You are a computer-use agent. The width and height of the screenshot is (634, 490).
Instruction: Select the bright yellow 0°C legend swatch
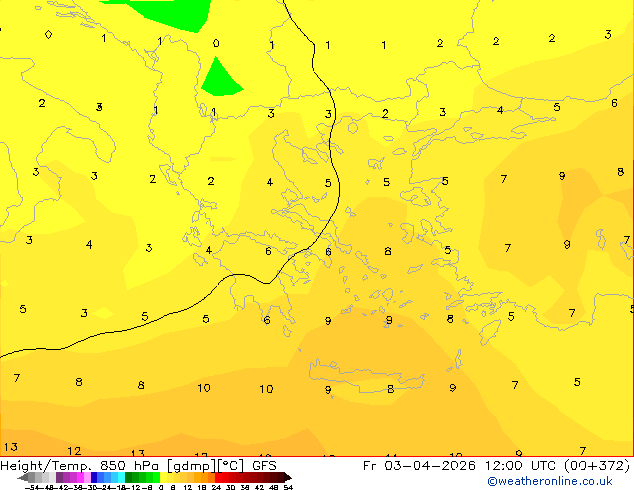pos(163,477)
